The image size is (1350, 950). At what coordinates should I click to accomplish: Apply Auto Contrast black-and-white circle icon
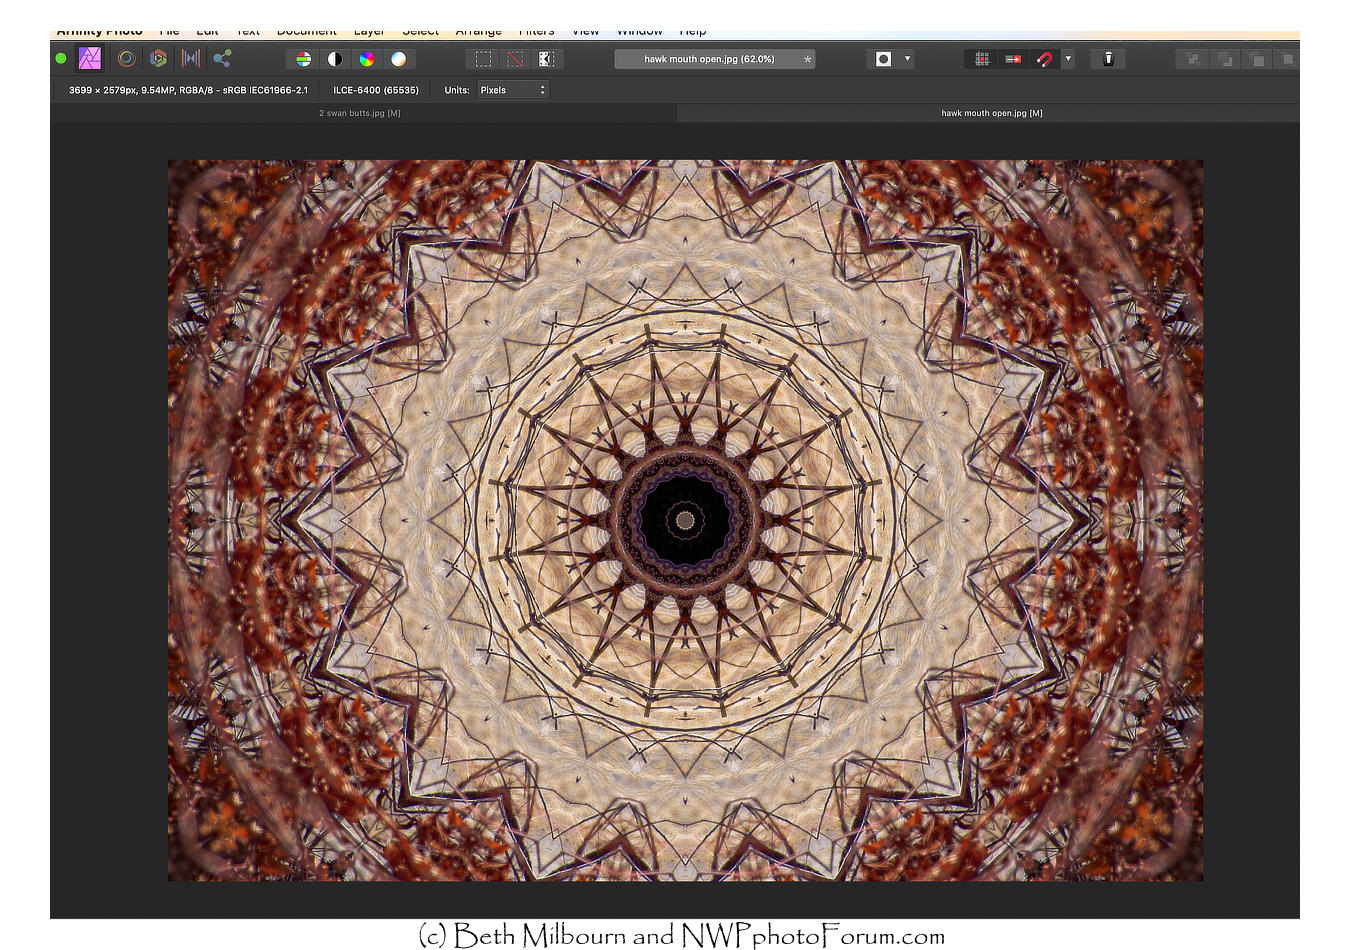pyautogui.click(x=335, y=59)
